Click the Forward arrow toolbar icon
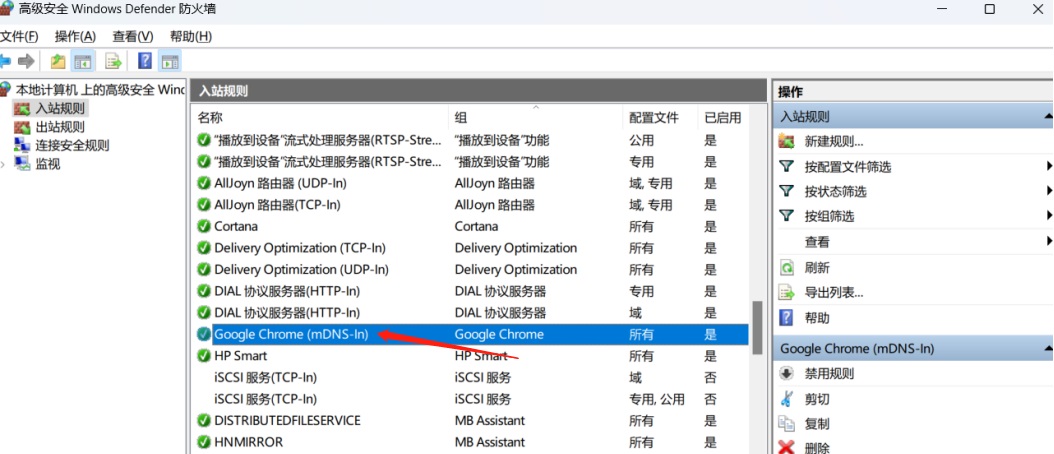Viewport: 1054px width, 454px height. click(26, 62)
